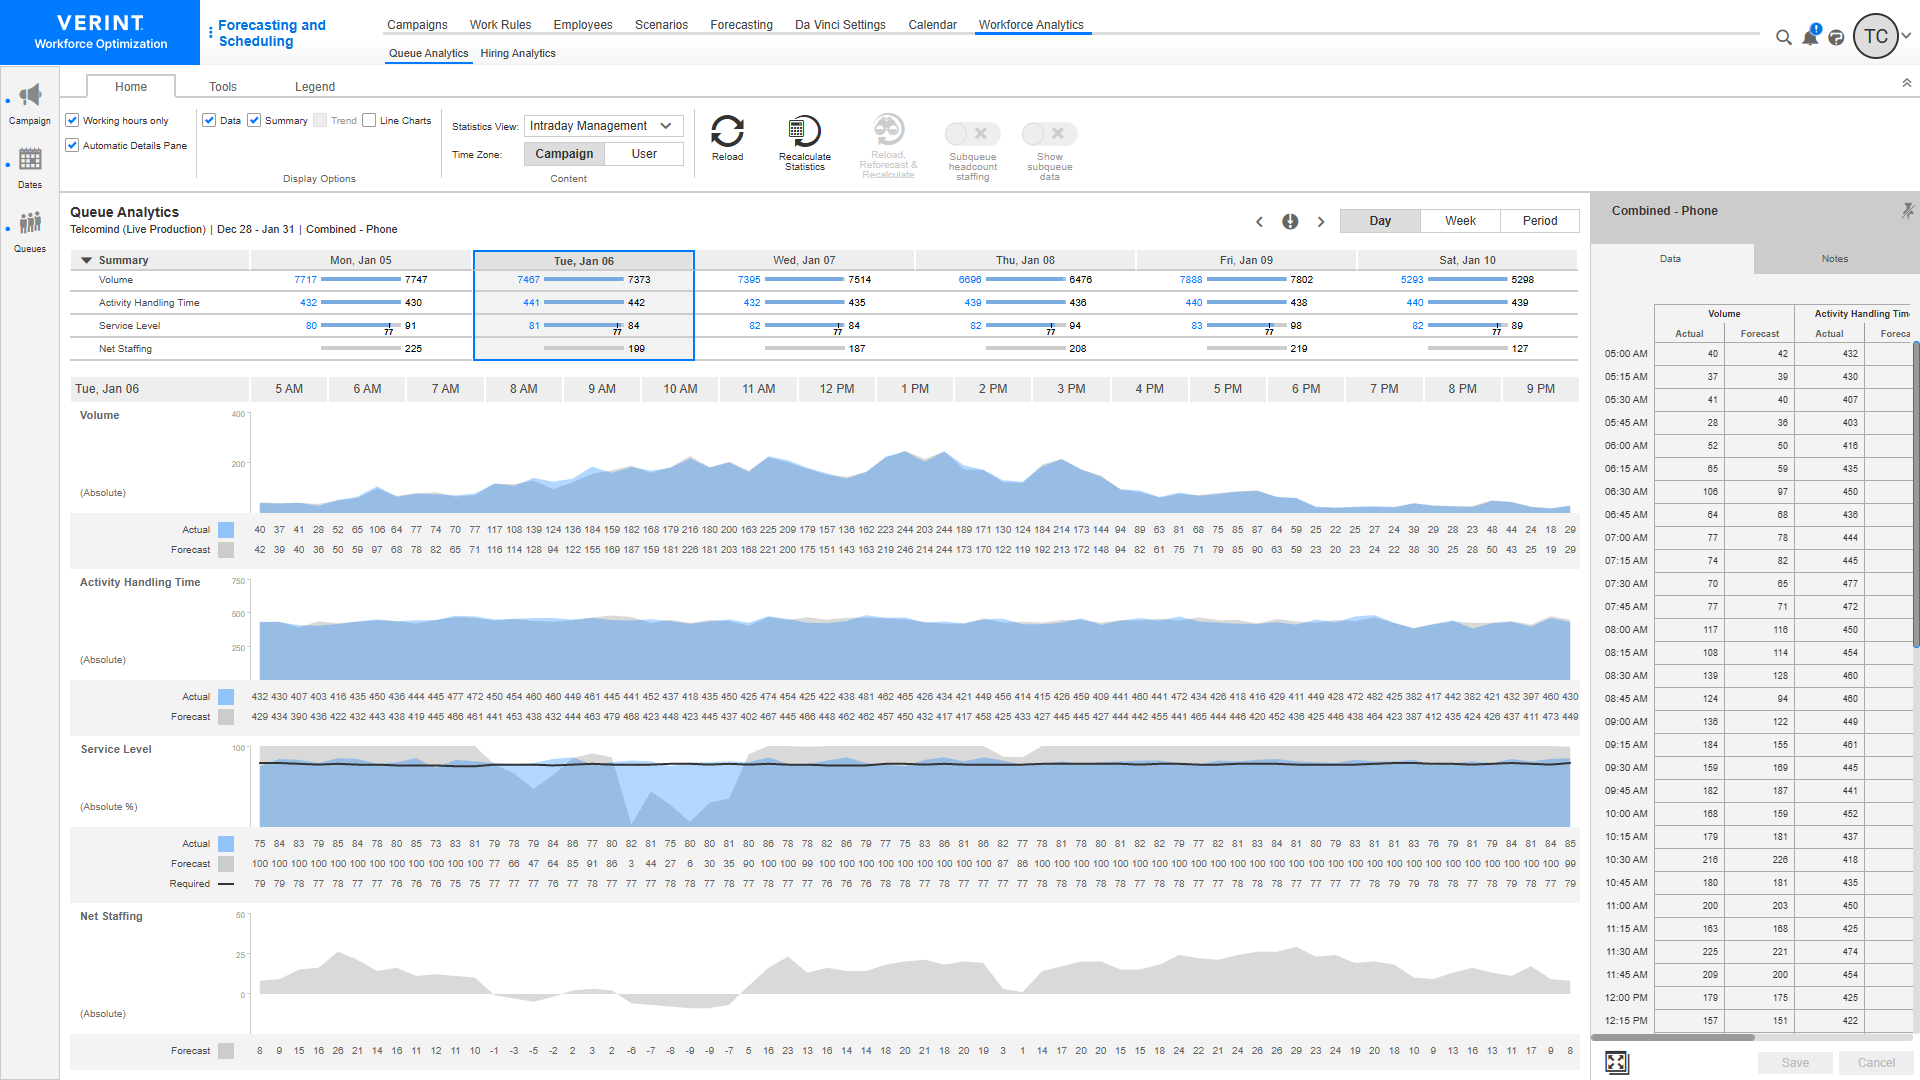Click the search magnifier icon
Image resolution: width=1920 pixels, height=1080 pixels.
point(1783,38)
